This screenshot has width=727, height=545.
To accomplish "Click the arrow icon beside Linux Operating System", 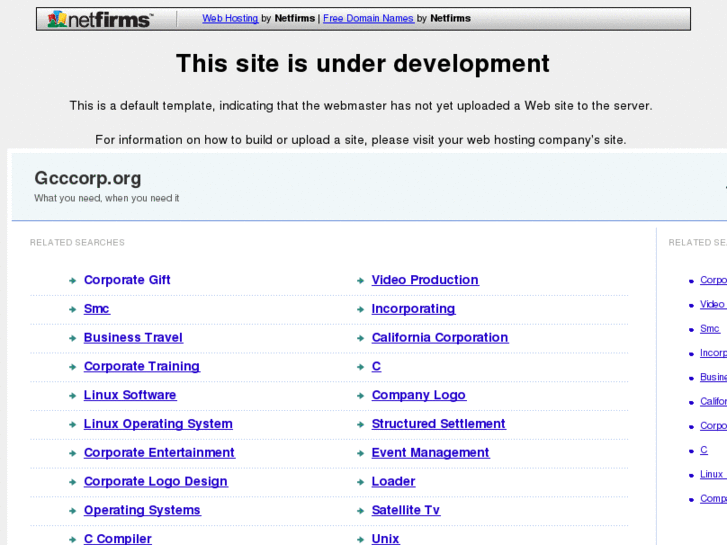I will (x=72, y=424).
